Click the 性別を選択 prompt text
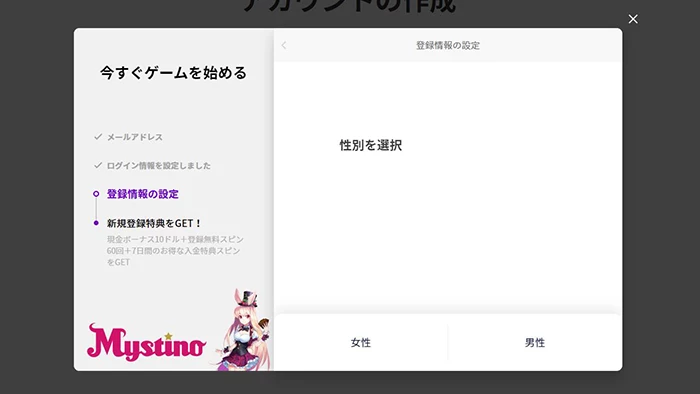 (x=371, y=145)
